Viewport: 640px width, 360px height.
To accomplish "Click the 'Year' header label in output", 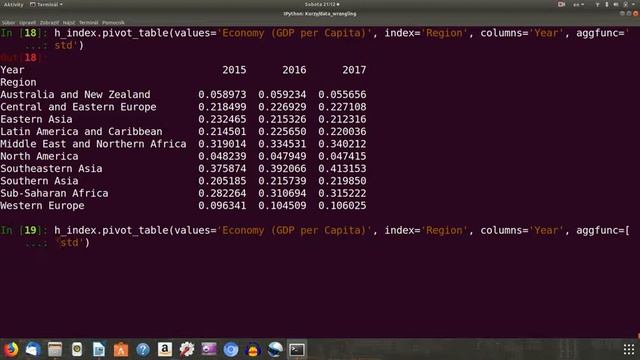I will coord(12,70).
